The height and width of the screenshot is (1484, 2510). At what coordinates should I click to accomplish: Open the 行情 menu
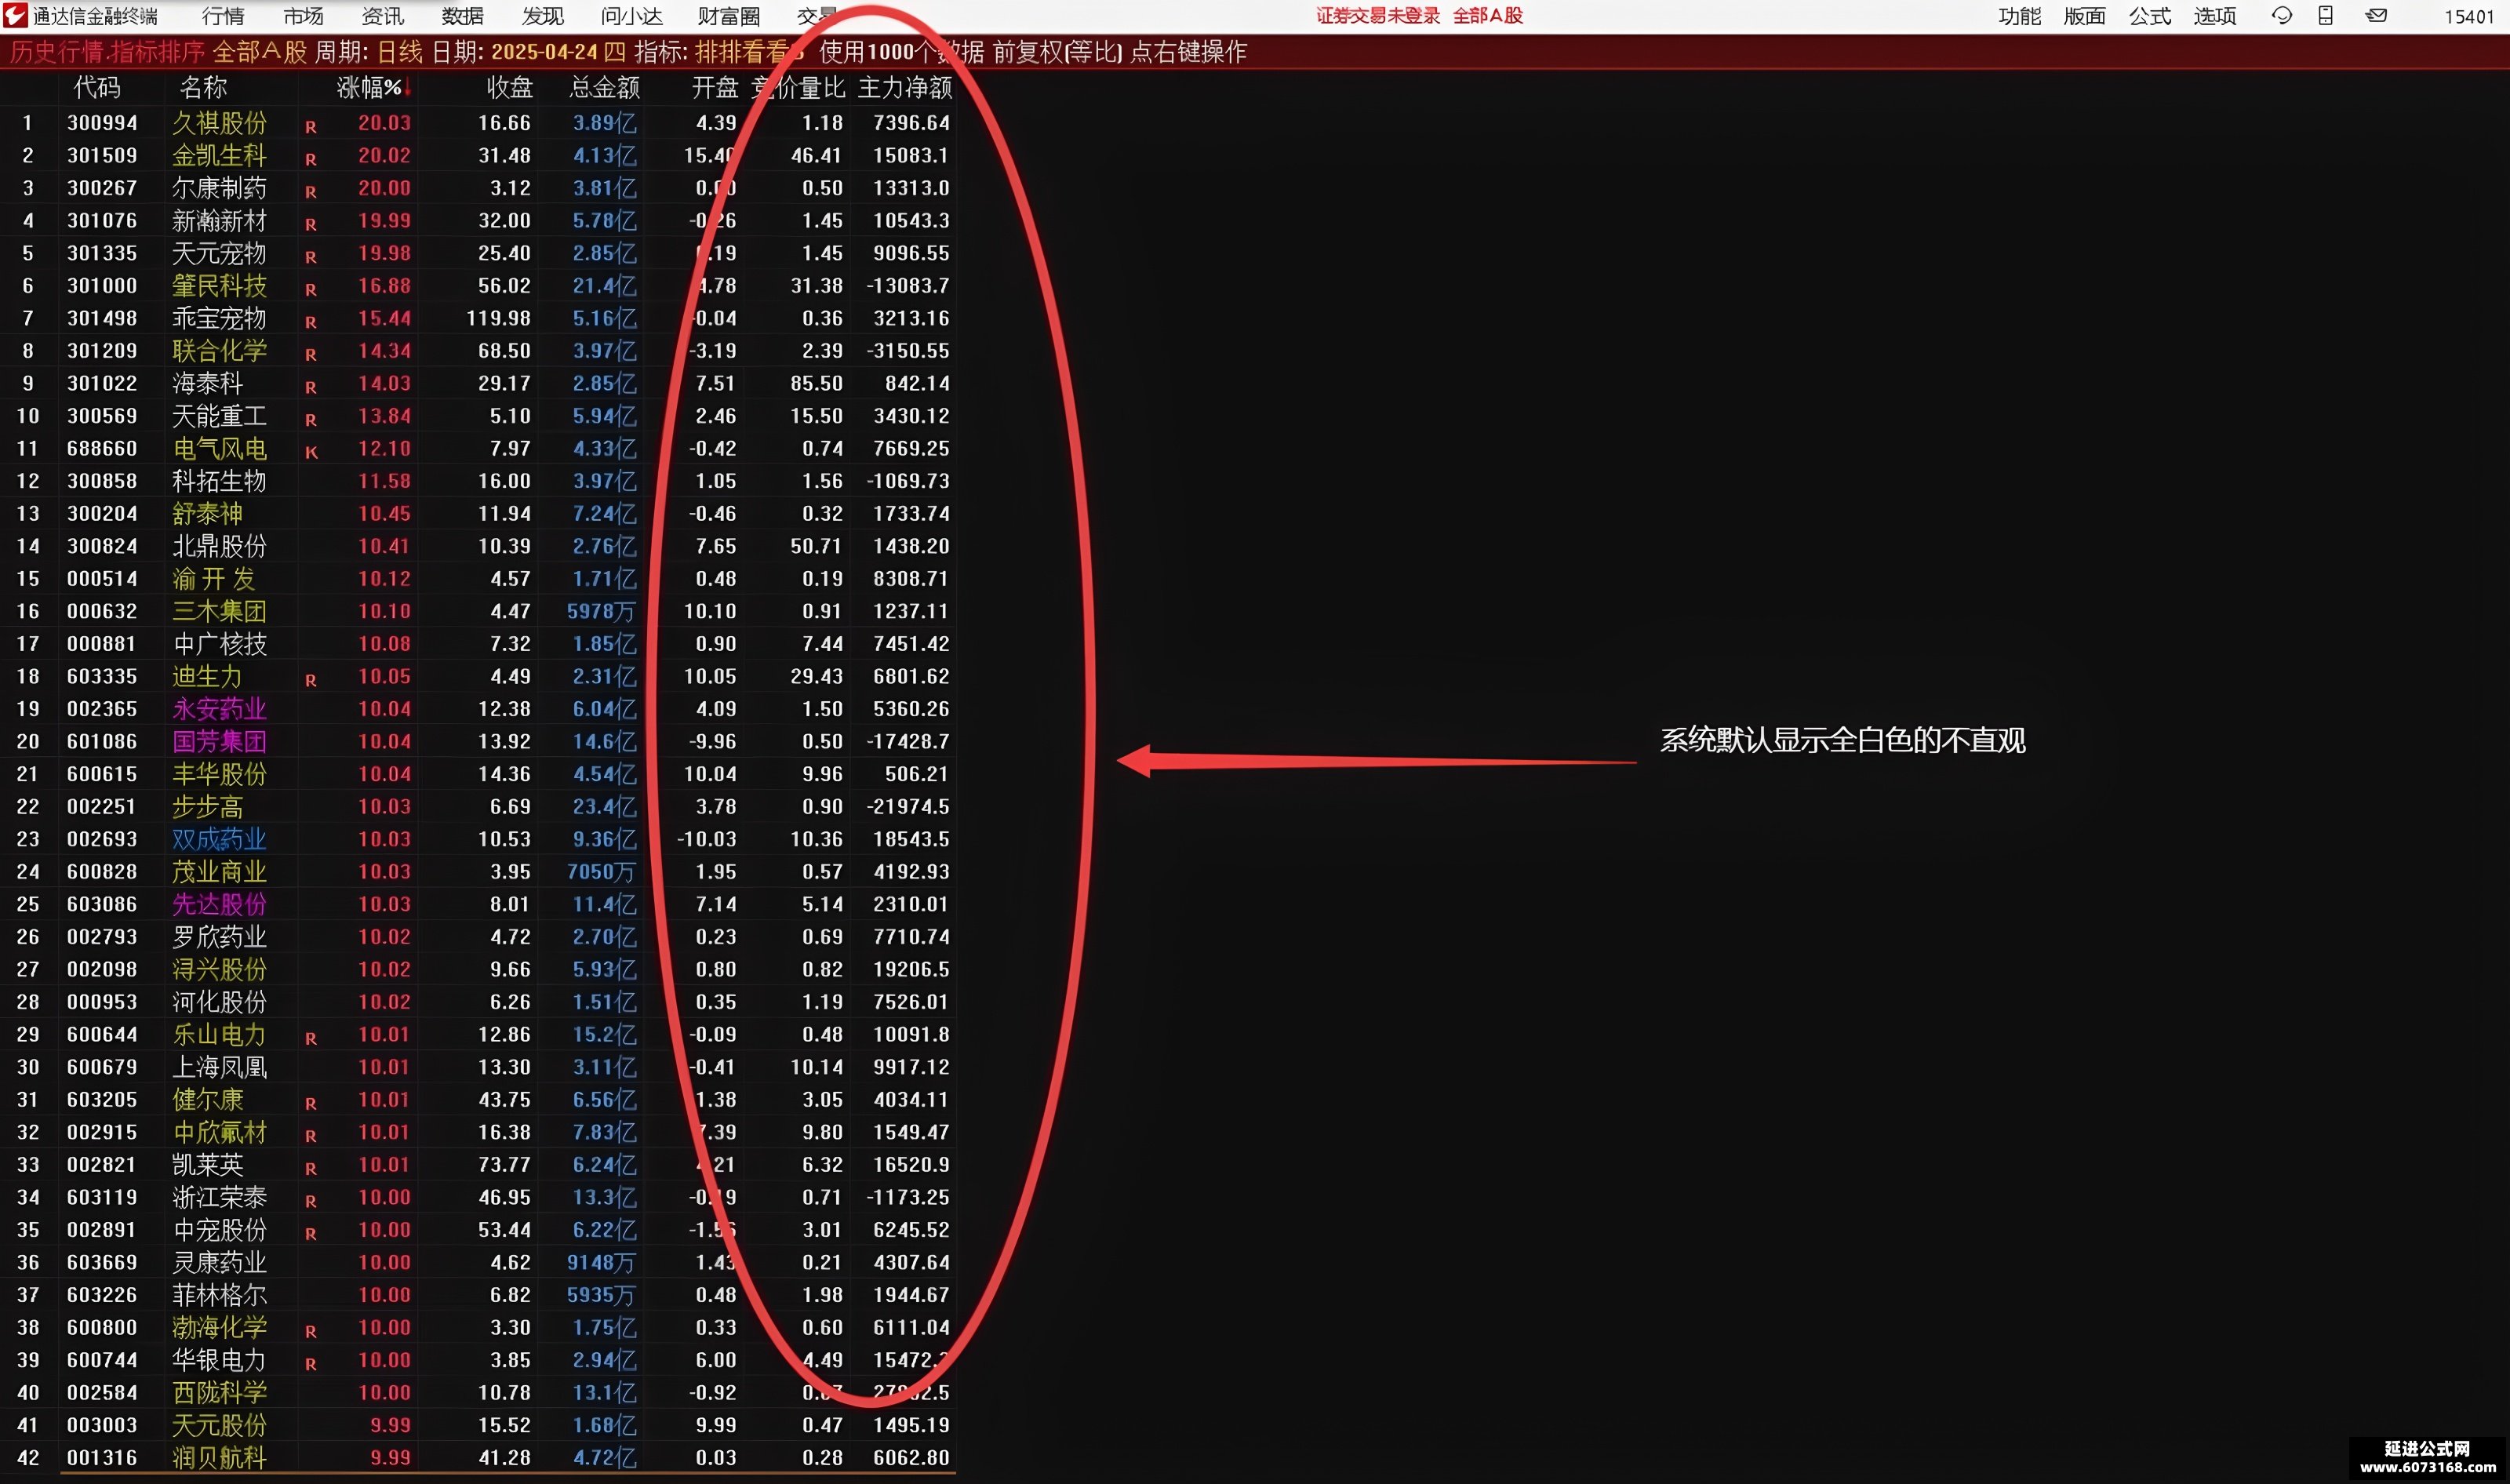pyautogui.click(x=222, y=16)
